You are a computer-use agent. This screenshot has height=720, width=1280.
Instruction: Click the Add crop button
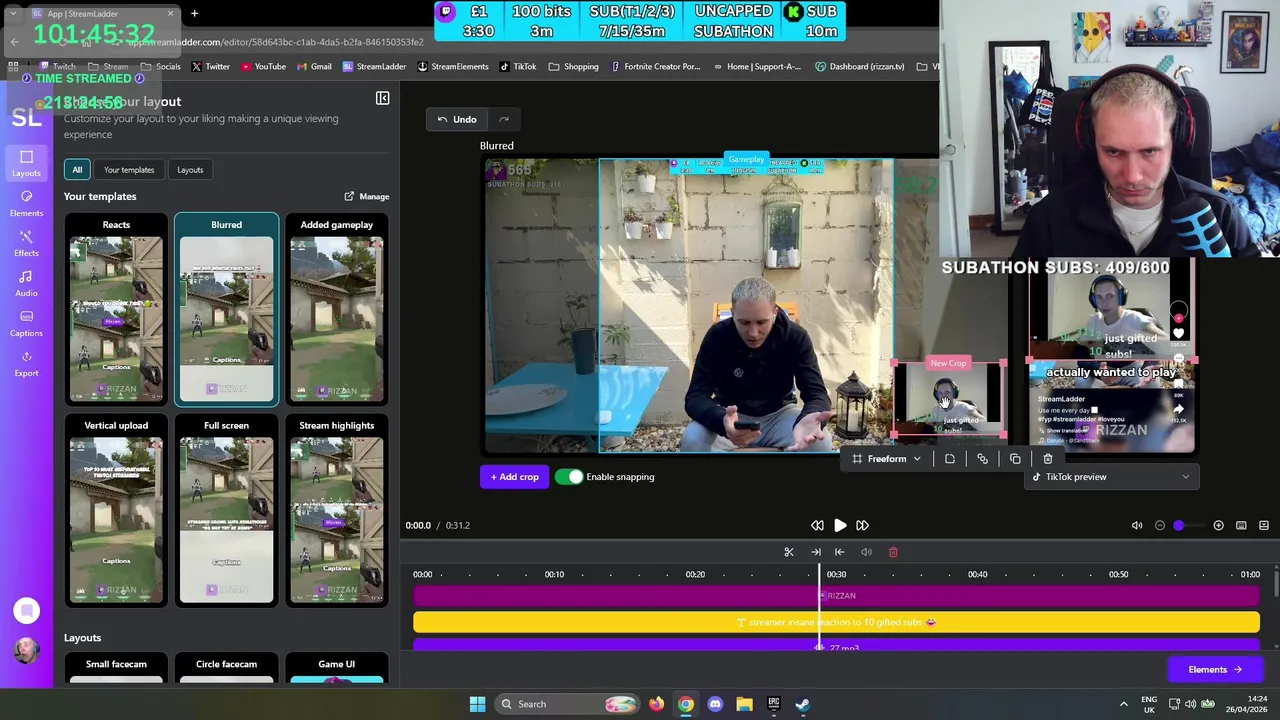click(x=514, y=477)
